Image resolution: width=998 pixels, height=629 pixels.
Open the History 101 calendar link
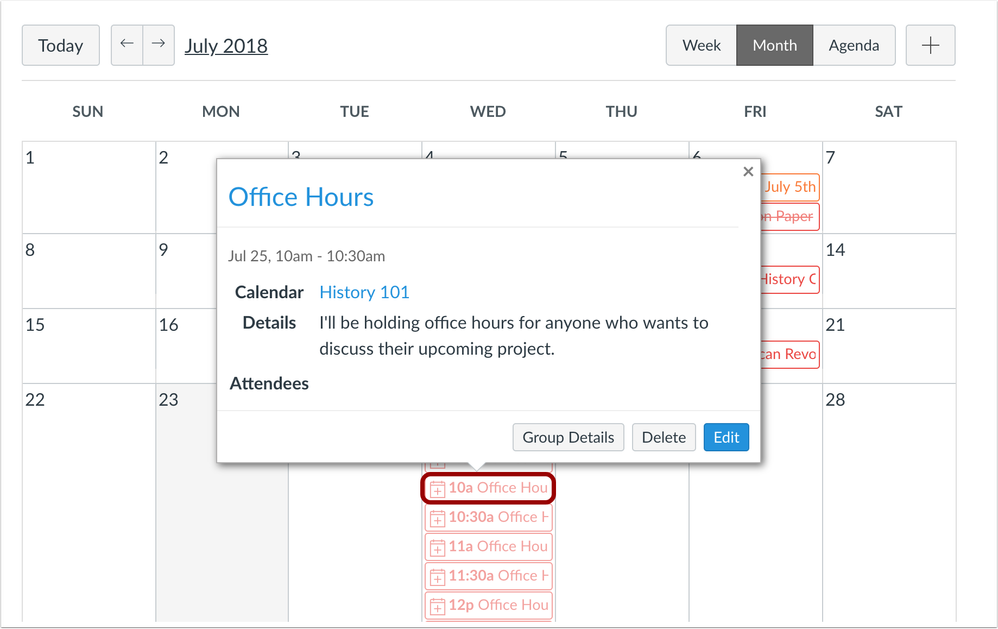(363, 292)
